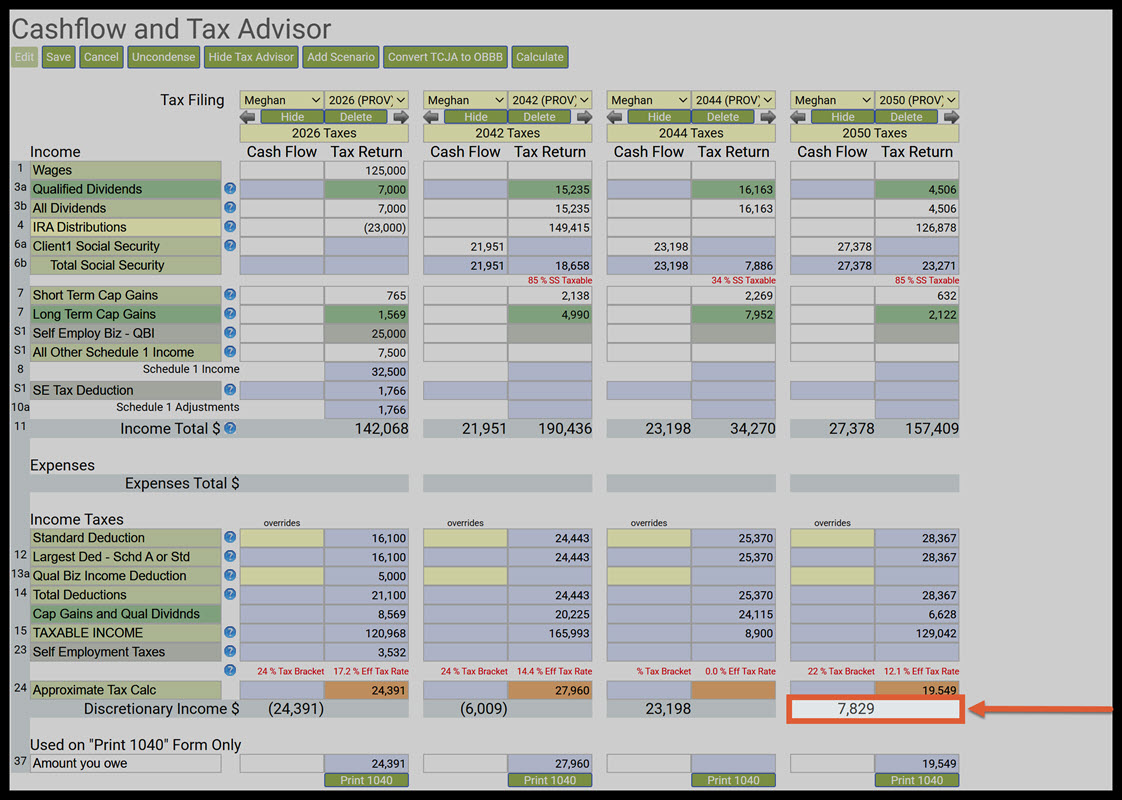This screenshot has height=800, width=1122.
Task: Move 2044 scenario left with arrow
Action: (x=615, y=117)
